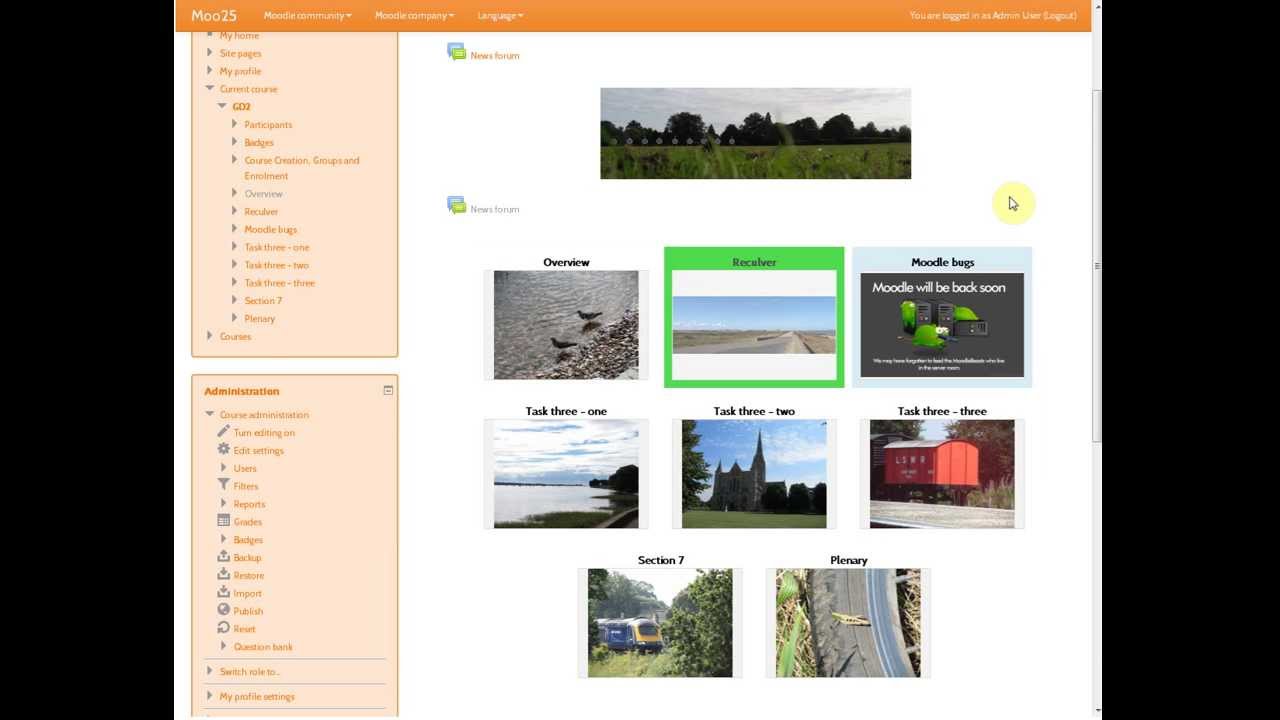Open the top News forum link
1280x720 pixels.
pos(494,55)
